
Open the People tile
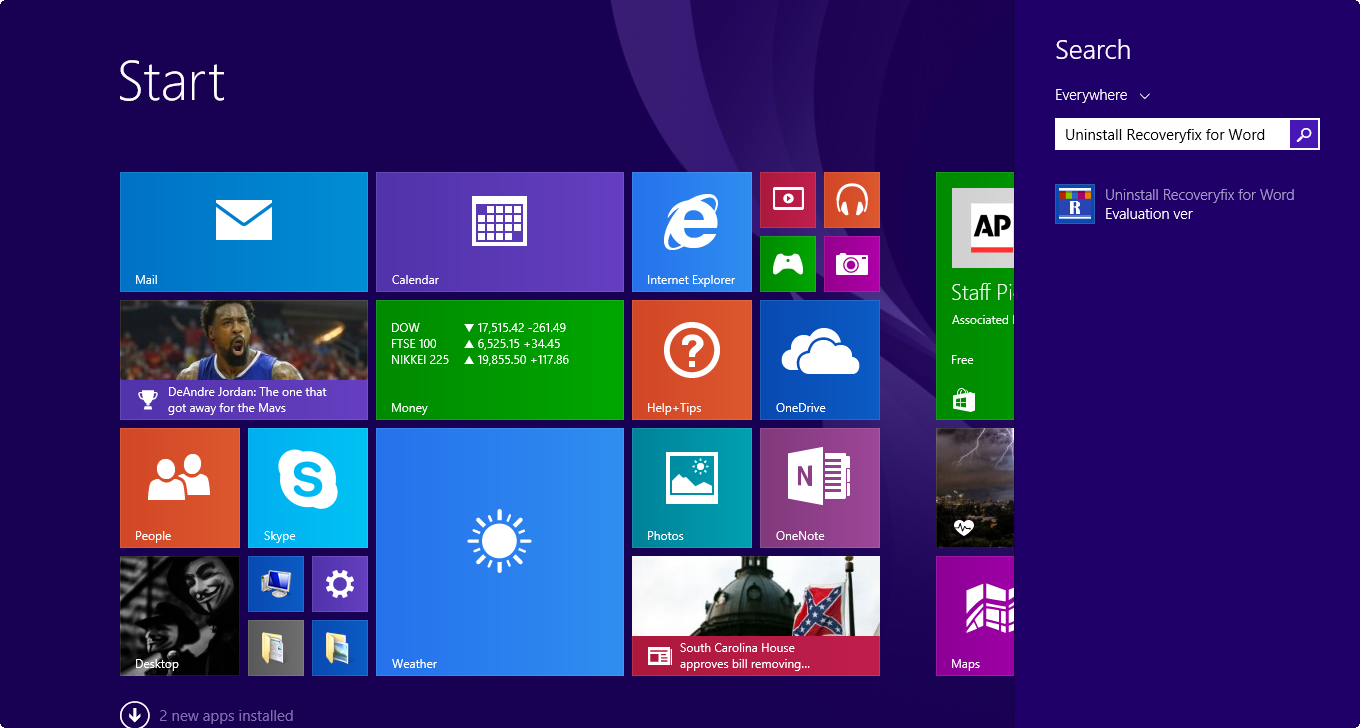tap(180, 488)
